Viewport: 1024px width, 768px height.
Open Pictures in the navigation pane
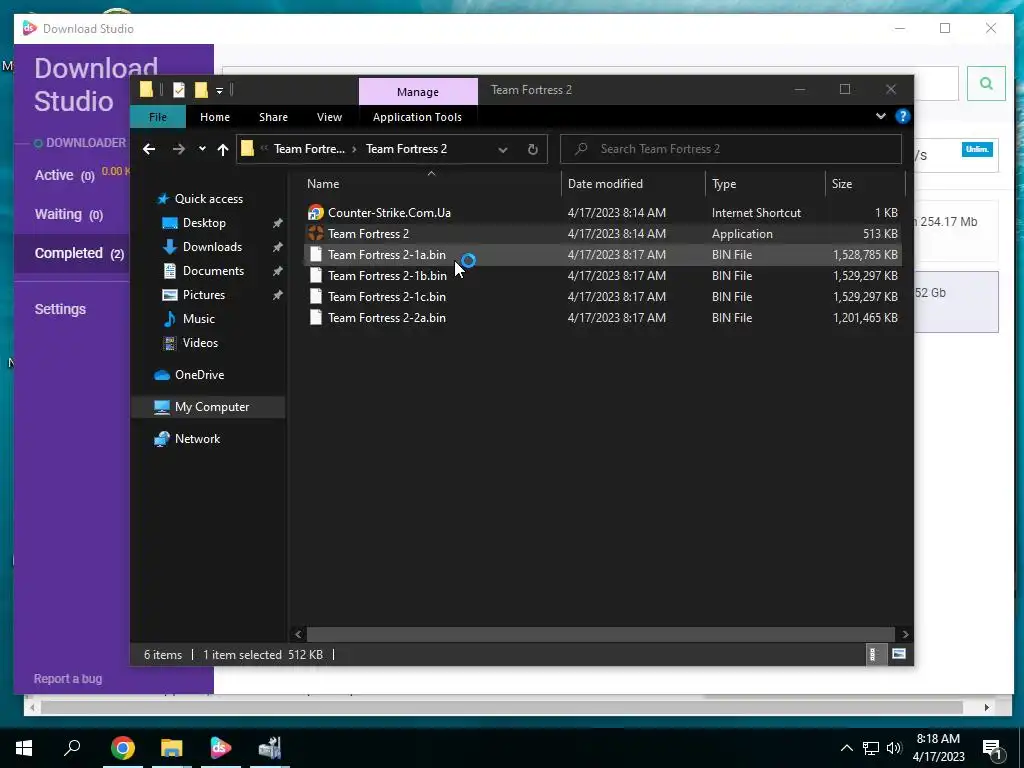(x=204, y=295)
